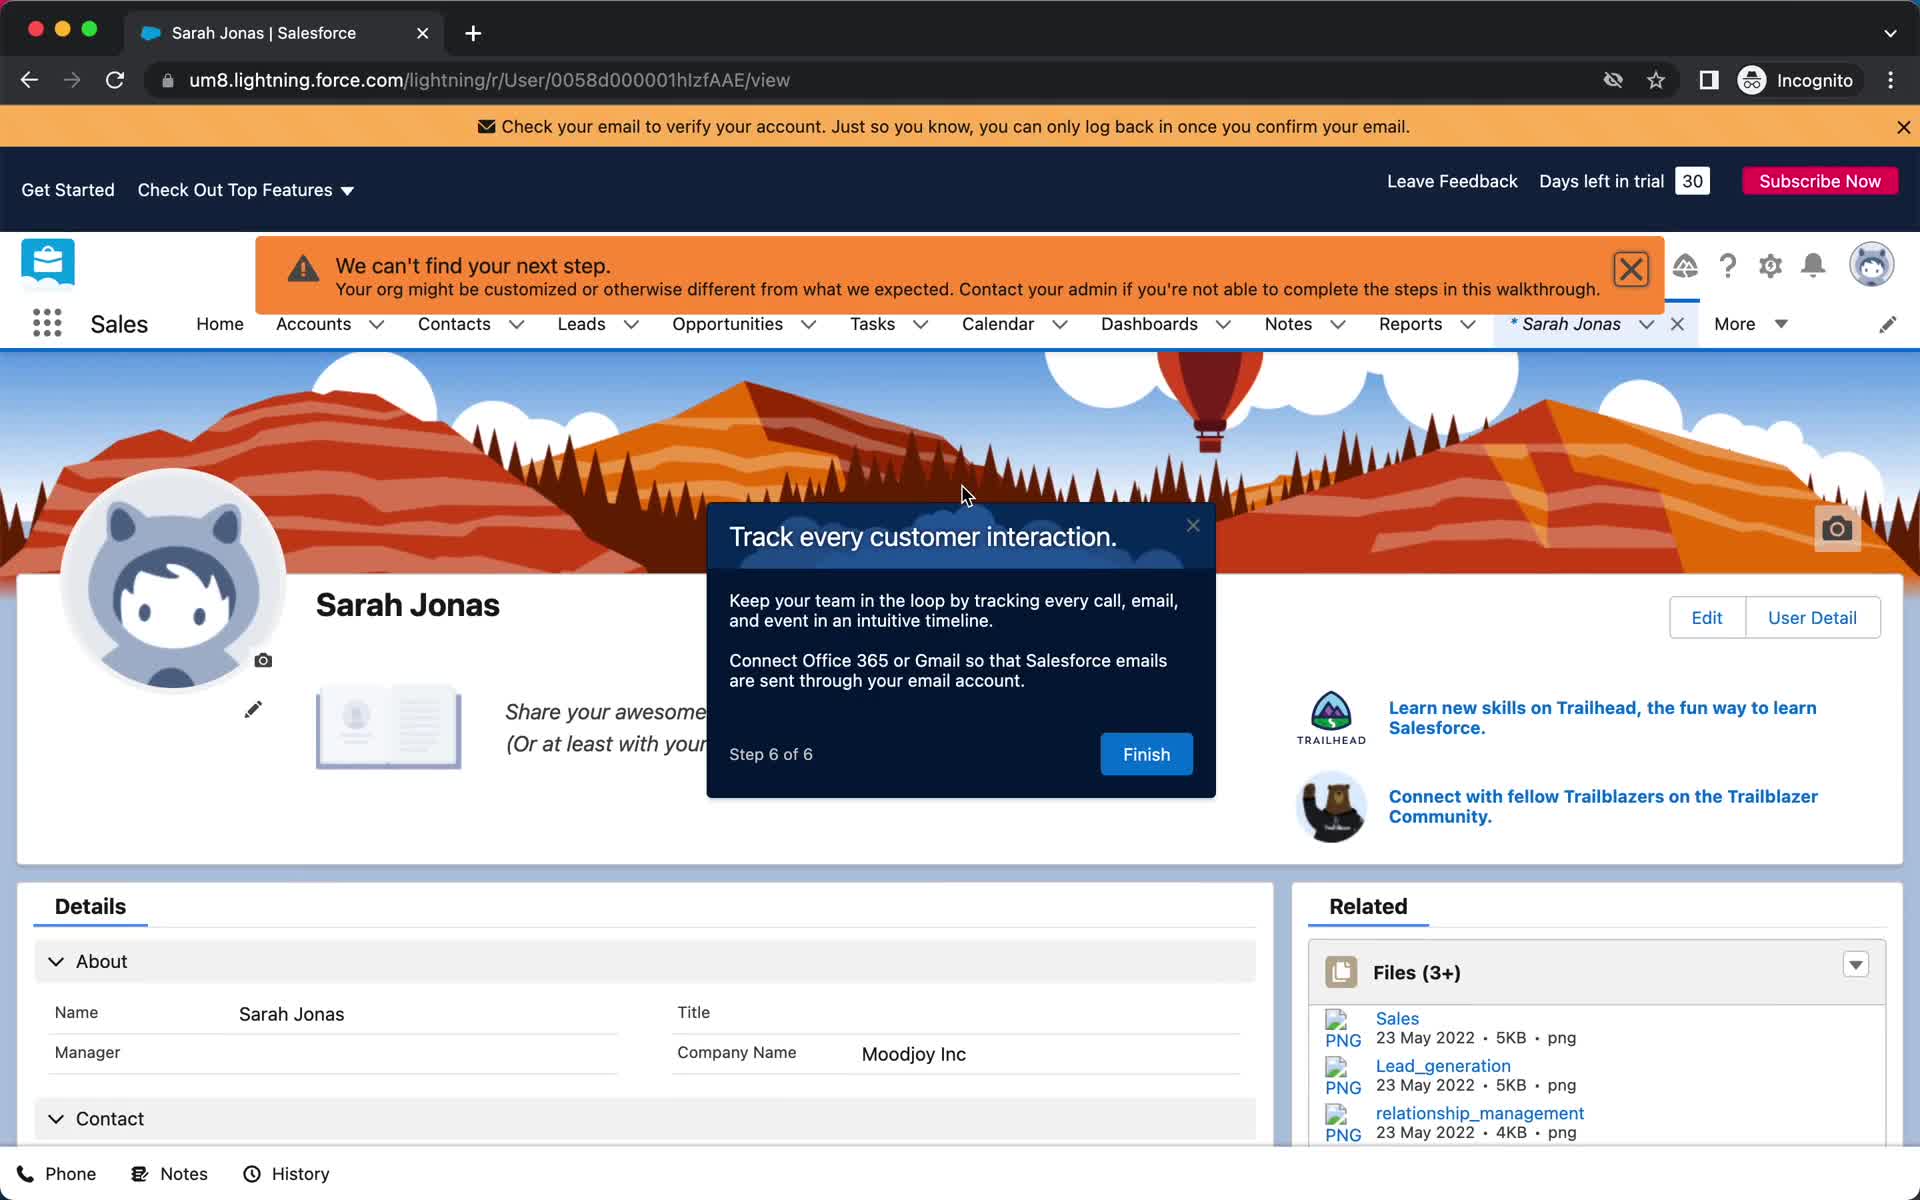This screenshot has height=1200, width=1920.
Task: Click the Subscribe Now button
Action: (1820, 181)
